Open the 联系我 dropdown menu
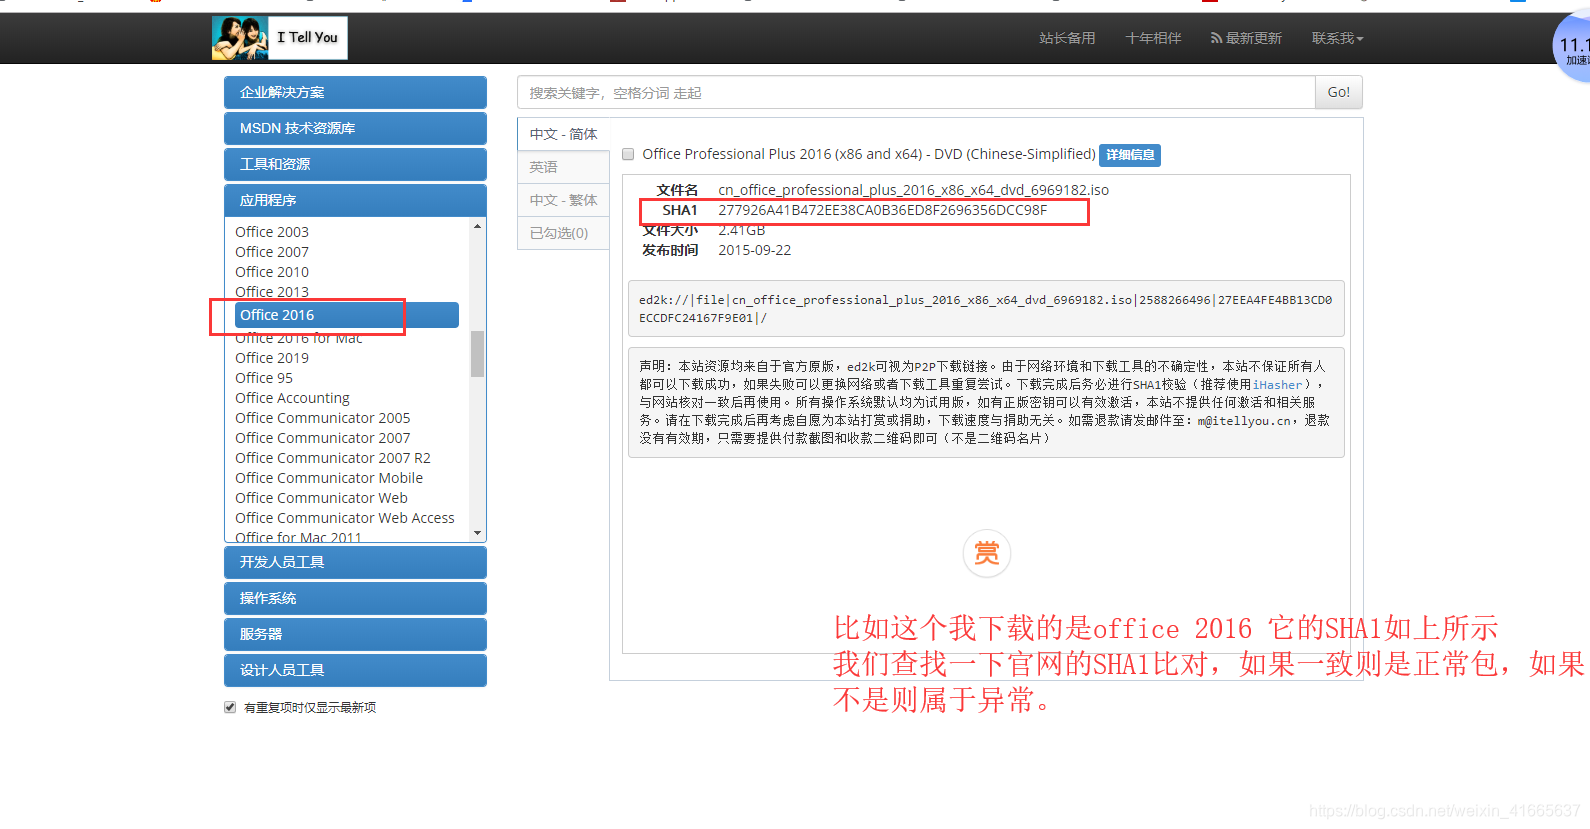Screen dimensions: 1590x829 pos(1337,38)
